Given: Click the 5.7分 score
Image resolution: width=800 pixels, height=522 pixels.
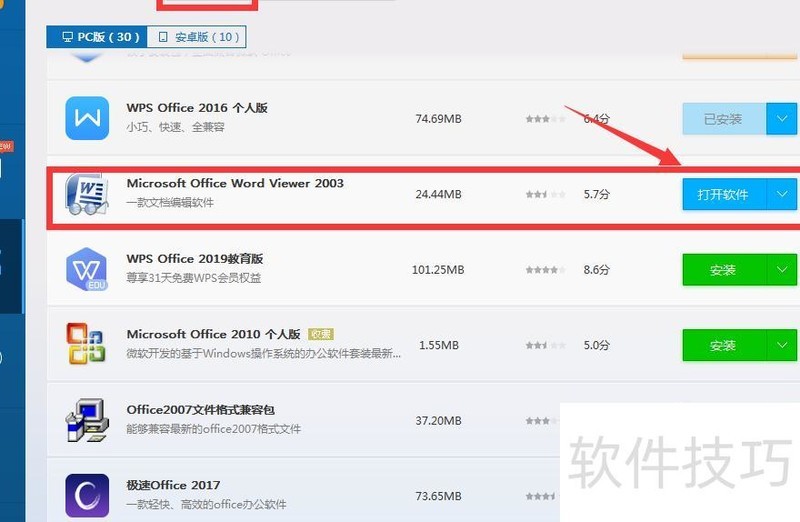Looking at the screenshot, I should coord(597,194).
